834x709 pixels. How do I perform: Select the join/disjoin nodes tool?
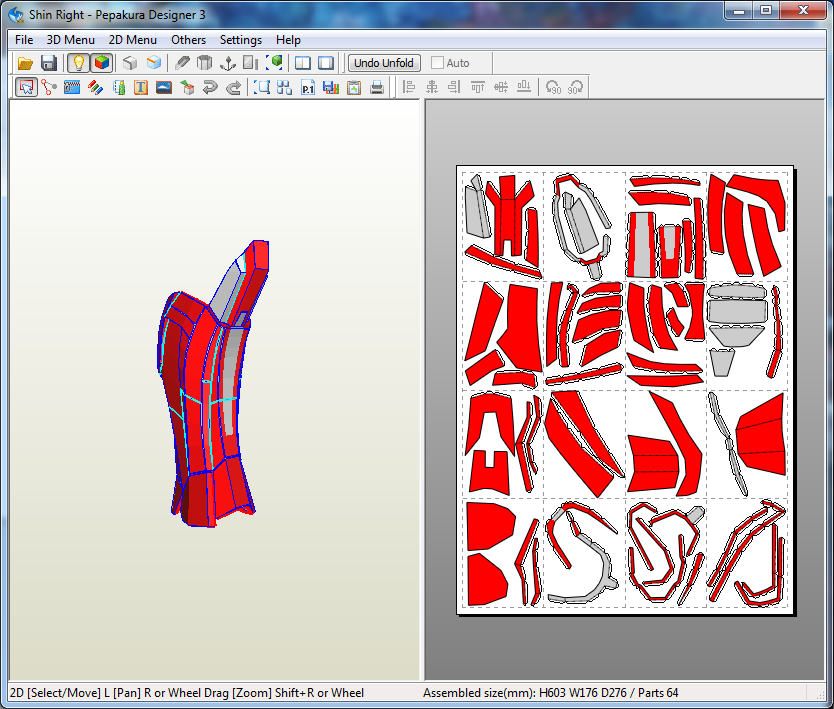(x=49, y=87)
